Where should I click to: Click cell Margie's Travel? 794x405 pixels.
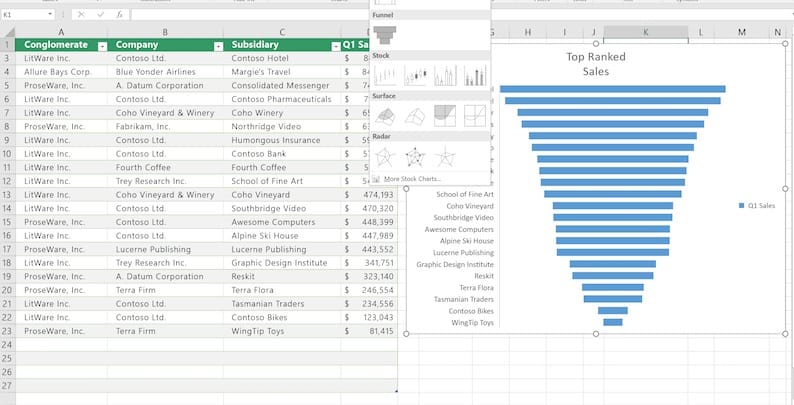(x=282, y=72)
